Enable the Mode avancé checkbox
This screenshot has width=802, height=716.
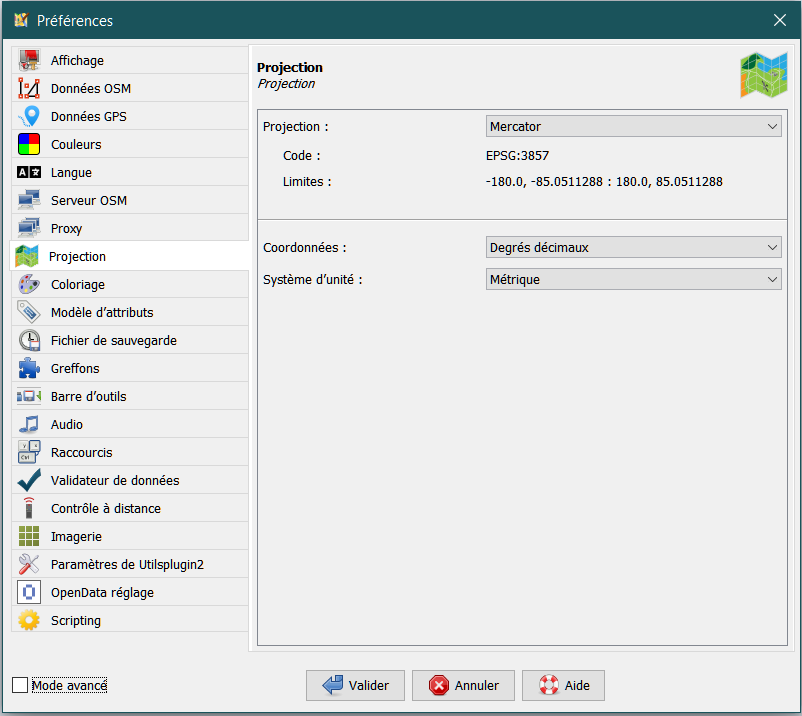(20, 685)
